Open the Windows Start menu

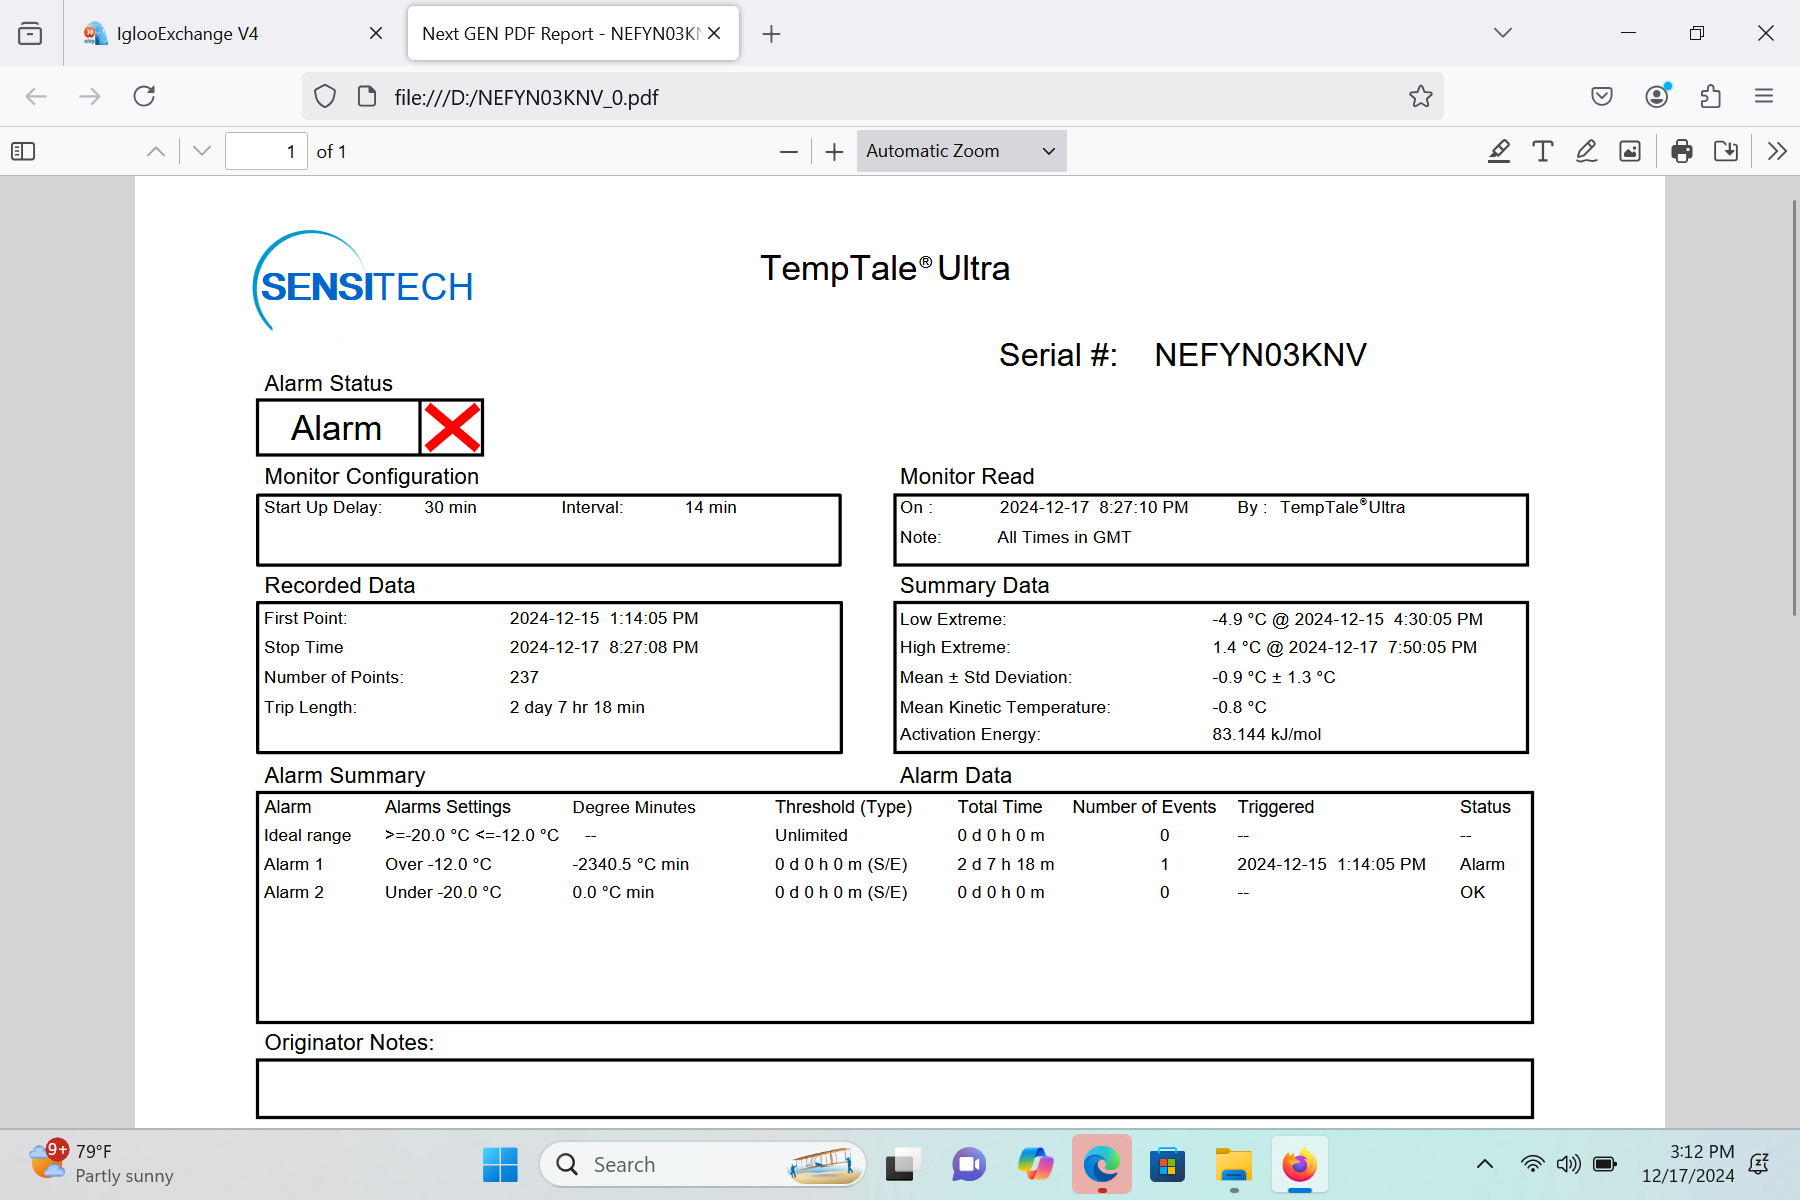pos(500,1164)
